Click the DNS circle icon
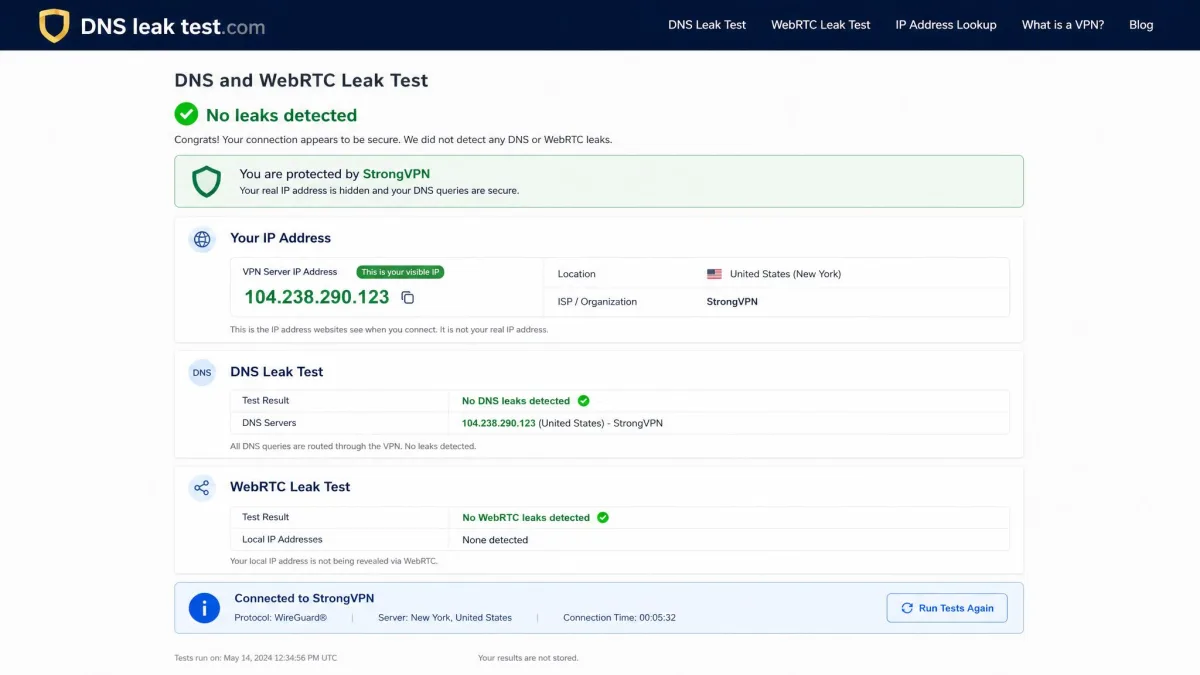Screen dimensions: 1200x675 (x=202, y=372)
